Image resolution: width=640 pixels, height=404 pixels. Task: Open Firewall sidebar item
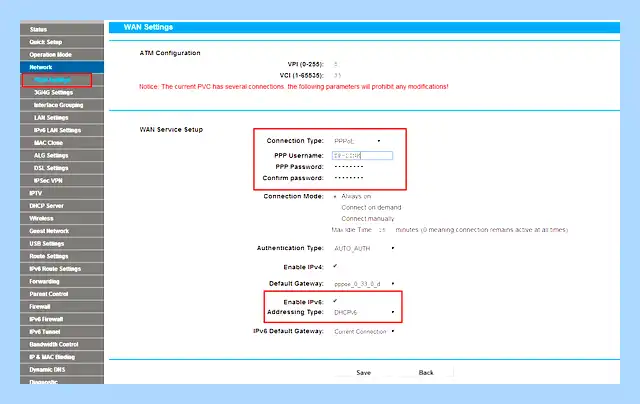pos(62,307)
